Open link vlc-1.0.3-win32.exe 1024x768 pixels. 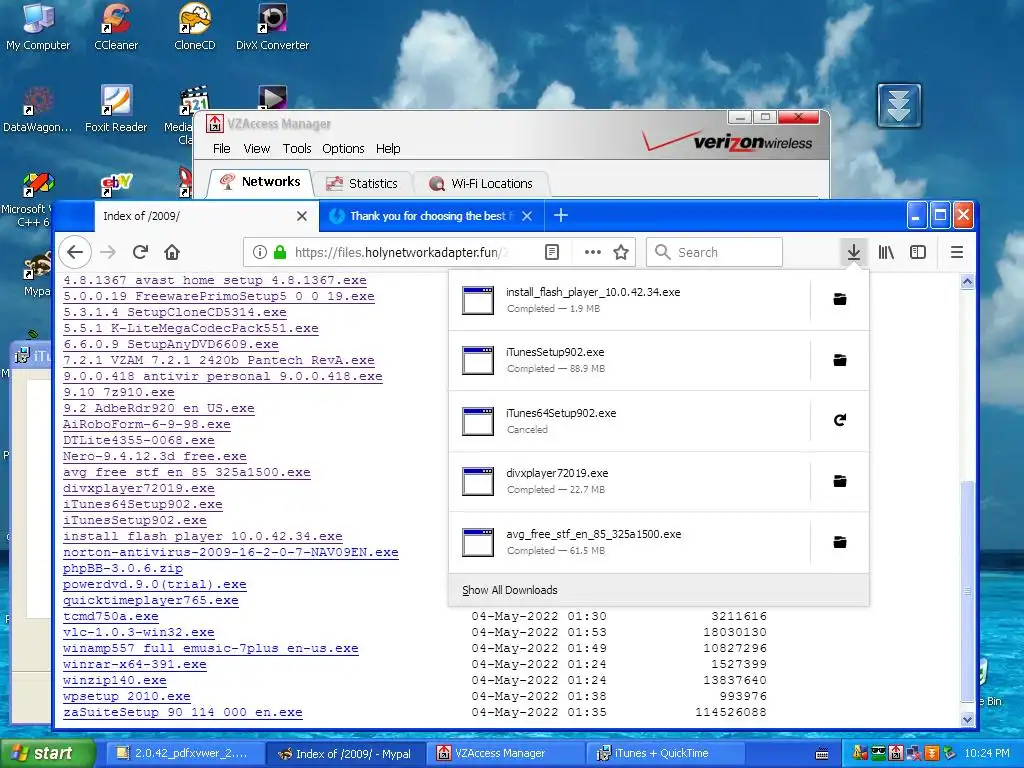[x=138, y=632]
